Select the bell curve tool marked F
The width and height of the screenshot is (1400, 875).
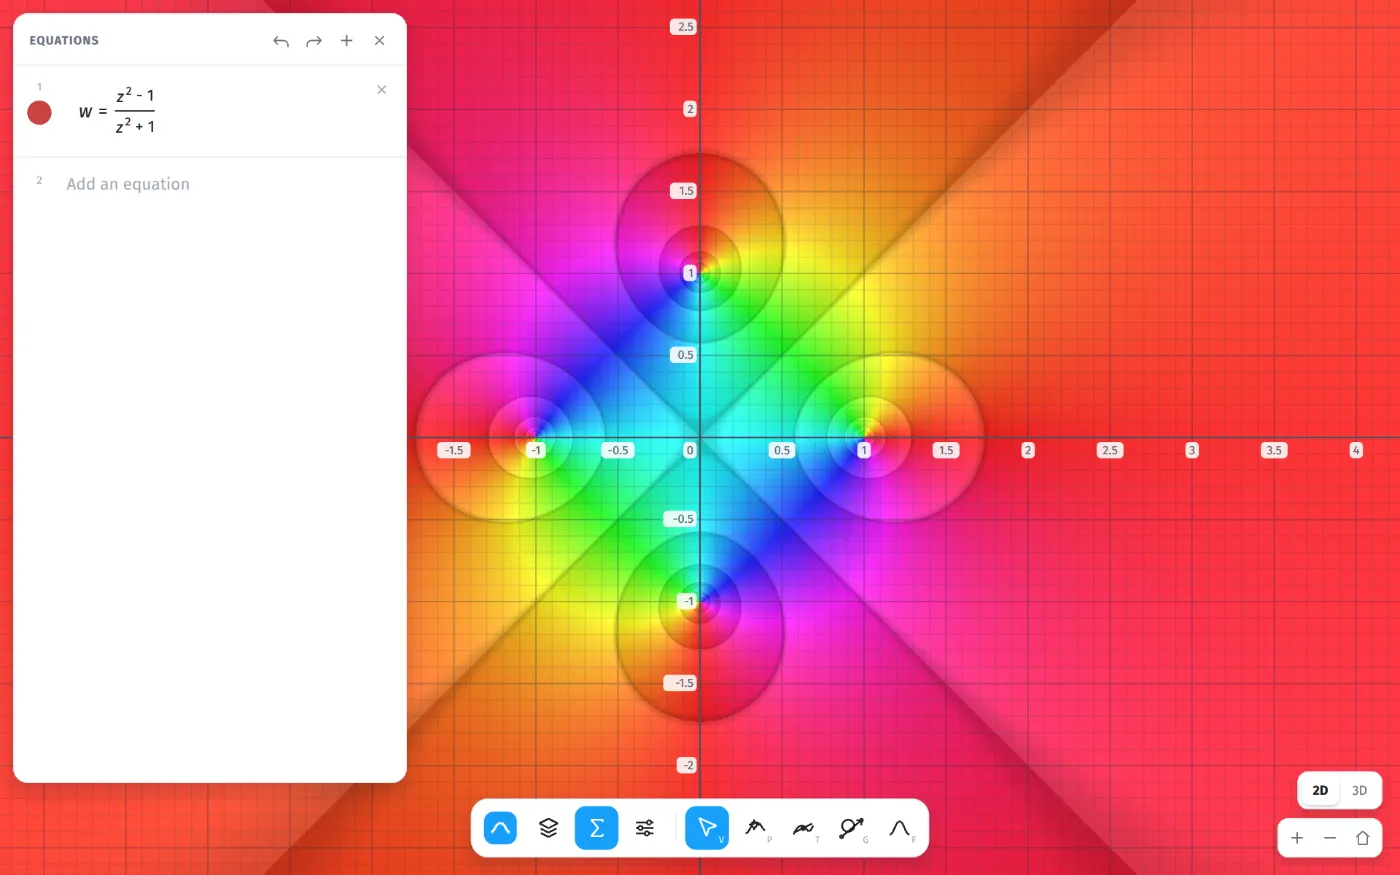click(900, 828)
